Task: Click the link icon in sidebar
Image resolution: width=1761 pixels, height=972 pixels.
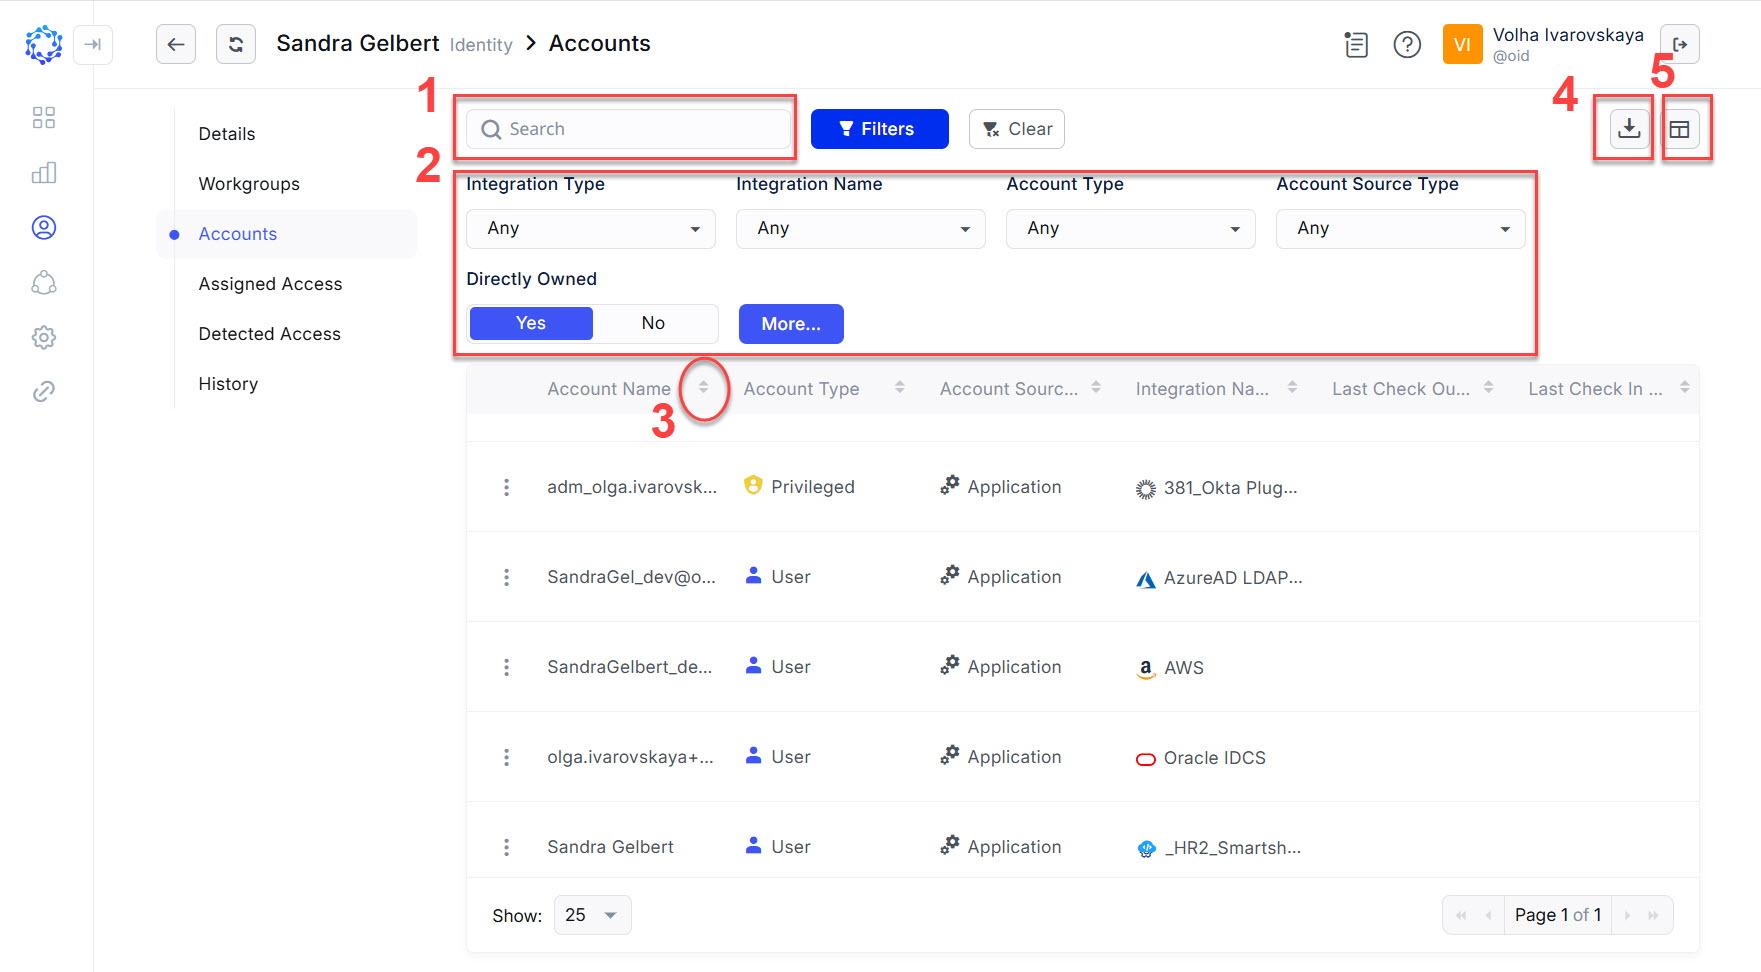Action: point(43,391)
